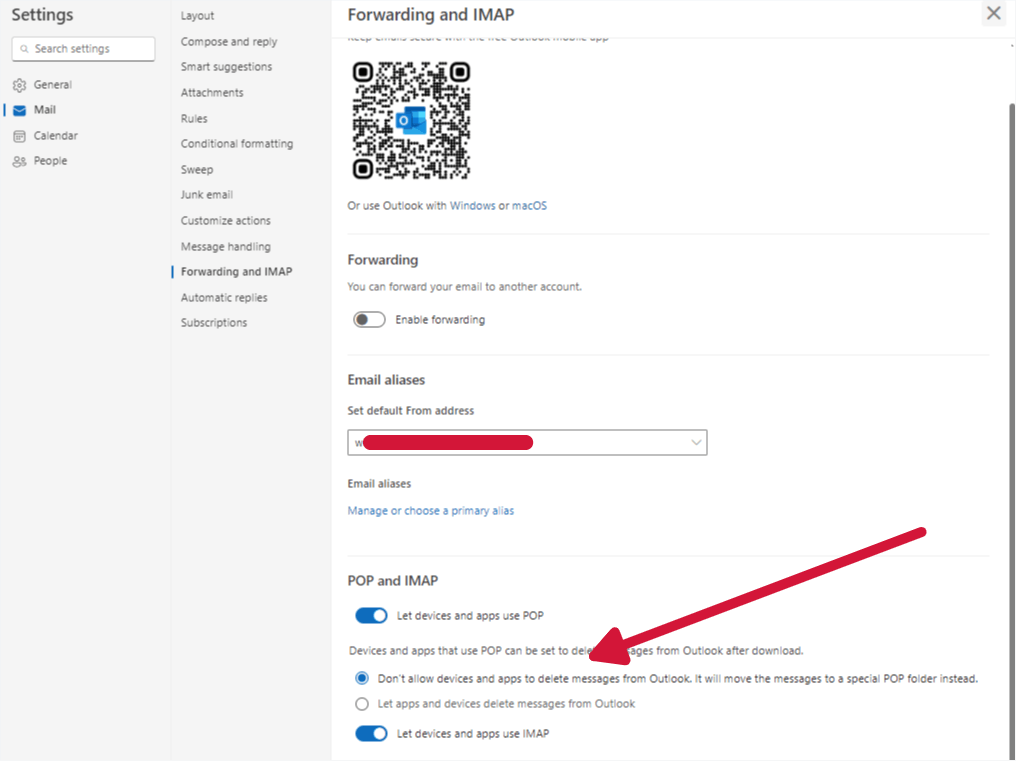The width and height of the screenshot is (1016, 761).
Task: Click the Forwarding section heading
Action: coord(382,260)
